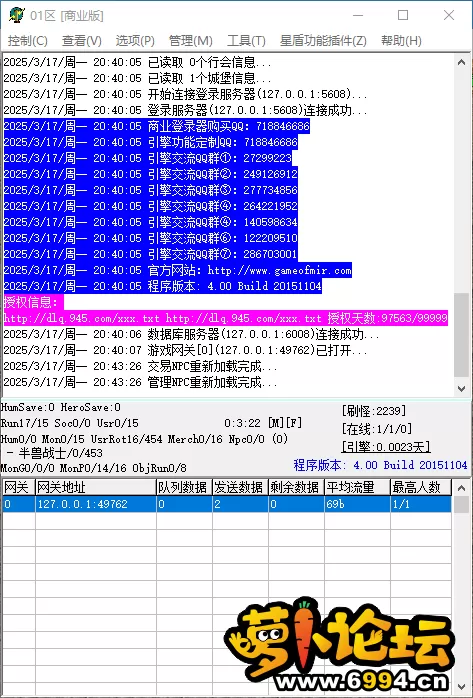Click the log line 引擎交流QQ群②: 249126912
The image size is (473, 698).
pos(150,174)
